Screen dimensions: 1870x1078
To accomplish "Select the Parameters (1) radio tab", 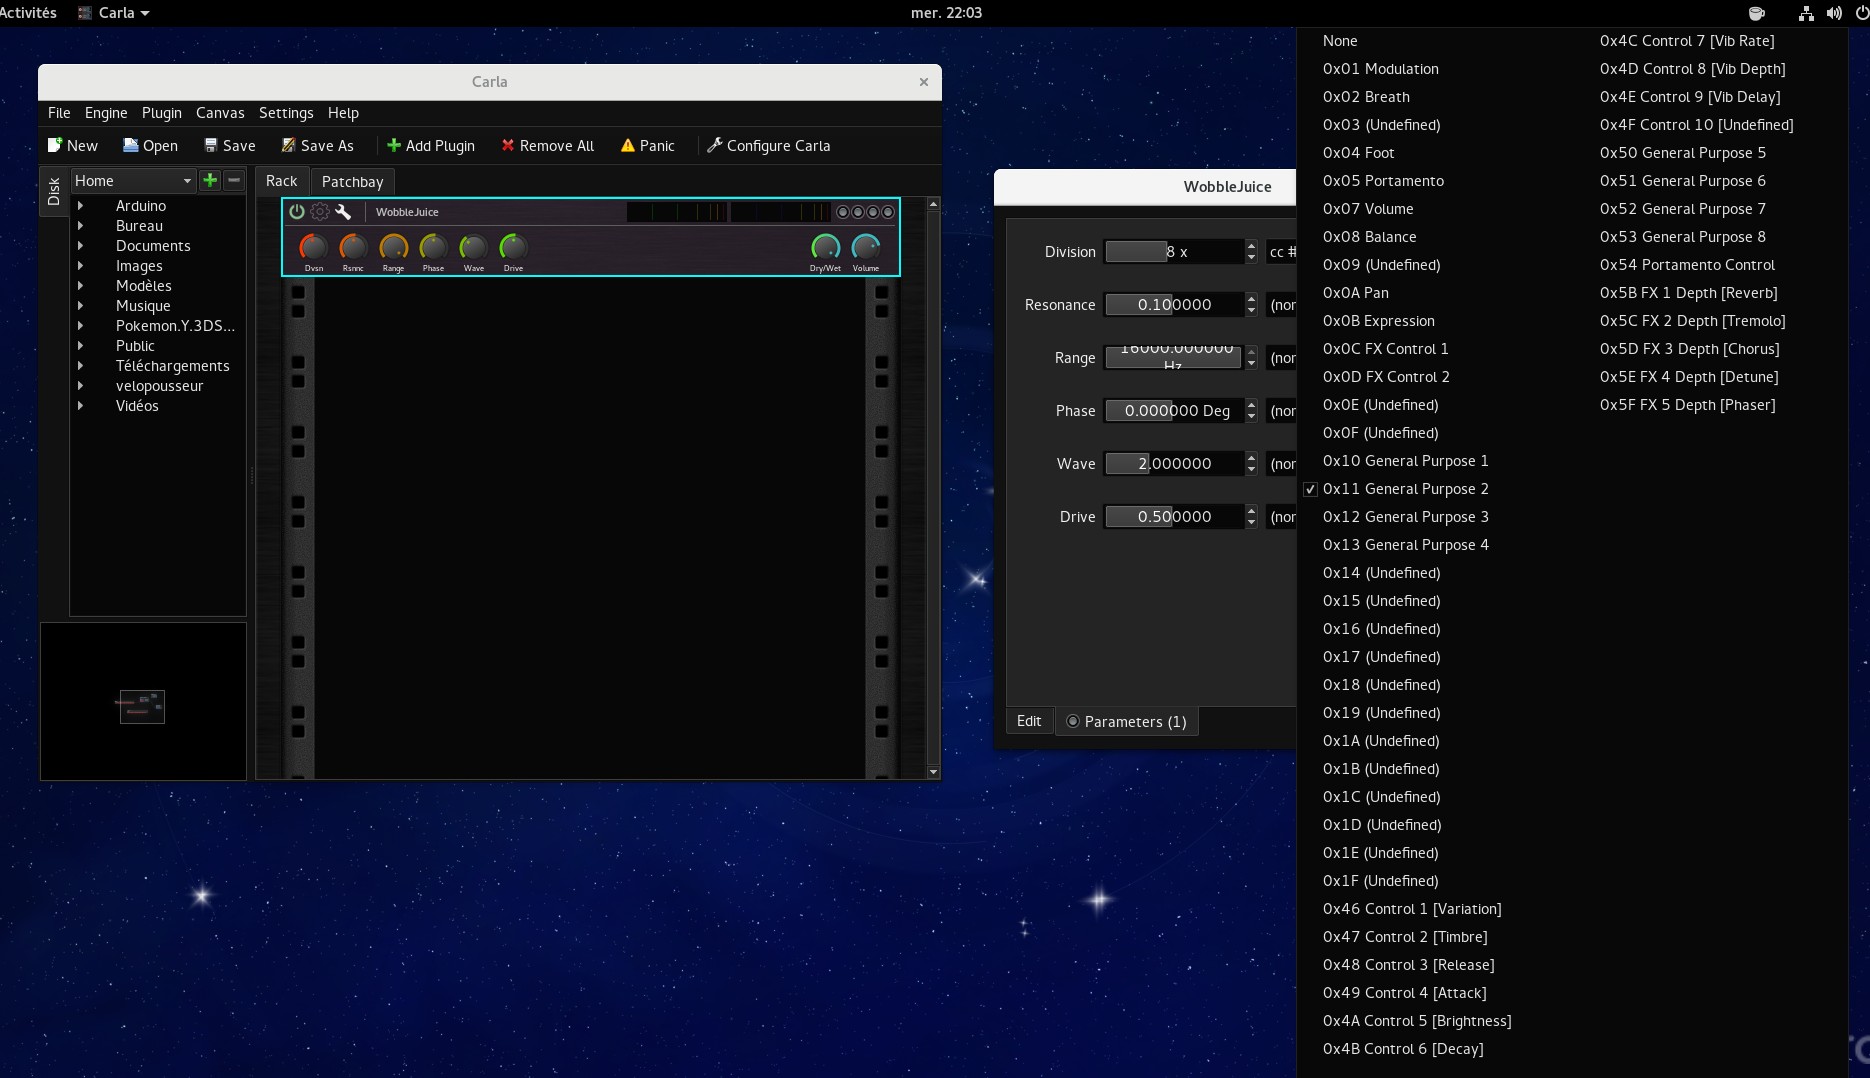I will 1126,722.
